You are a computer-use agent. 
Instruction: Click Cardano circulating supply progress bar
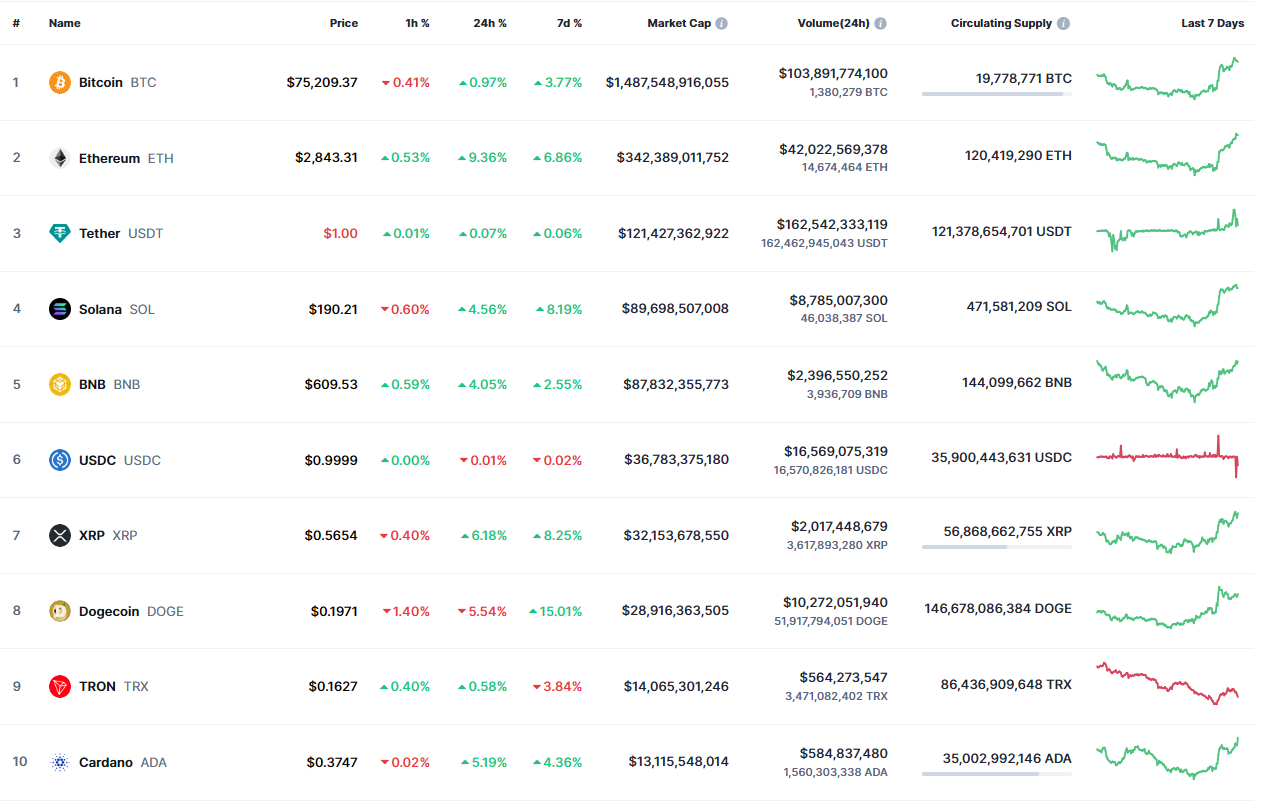click(997, 774)
